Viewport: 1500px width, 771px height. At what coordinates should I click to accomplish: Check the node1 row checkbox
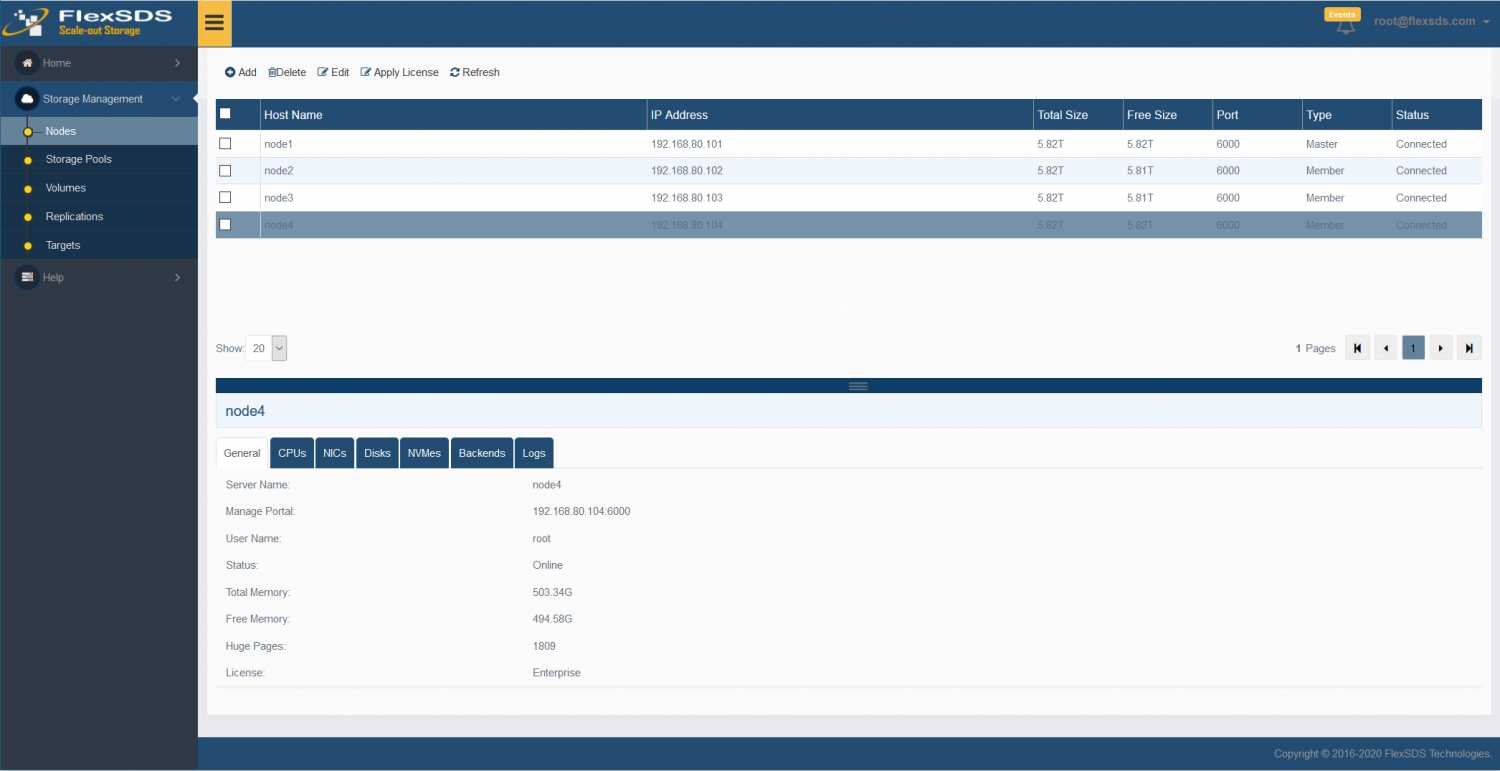(225, 143)
